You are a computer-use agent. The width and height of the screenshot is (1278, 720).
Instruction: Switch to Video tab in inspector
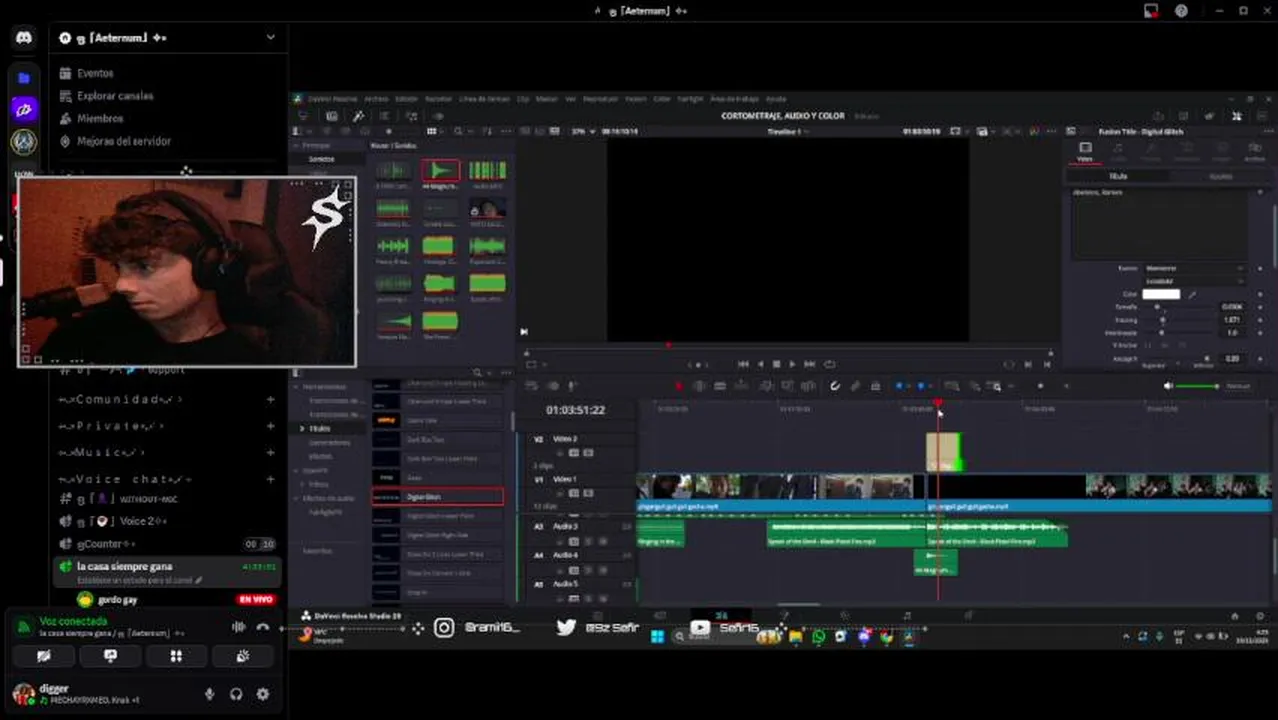pos(1085,151)
